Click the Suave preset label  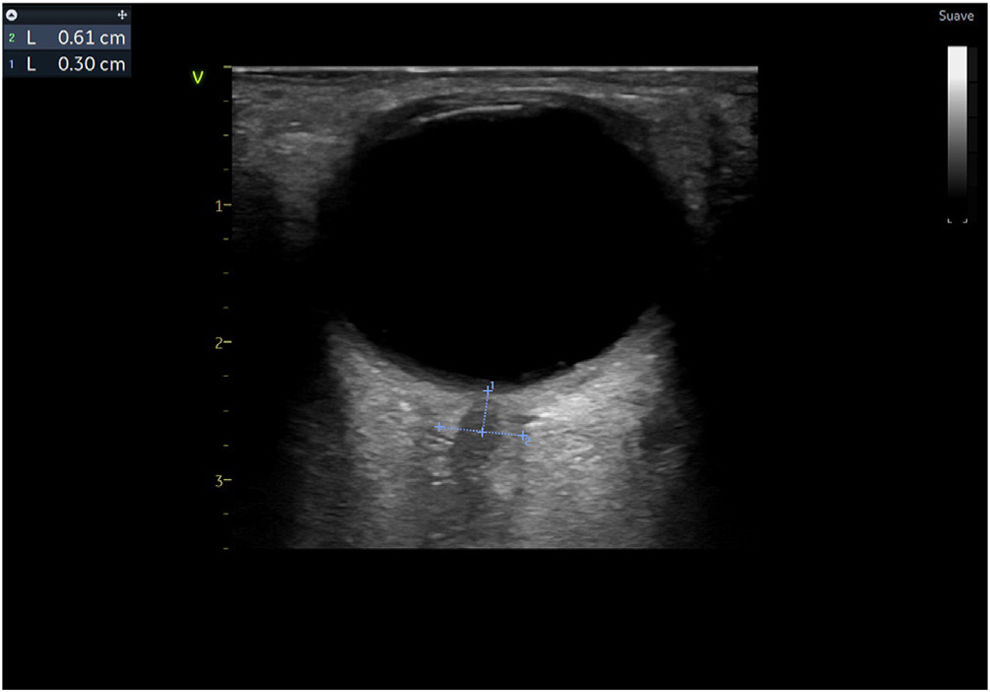click(956, 16)
